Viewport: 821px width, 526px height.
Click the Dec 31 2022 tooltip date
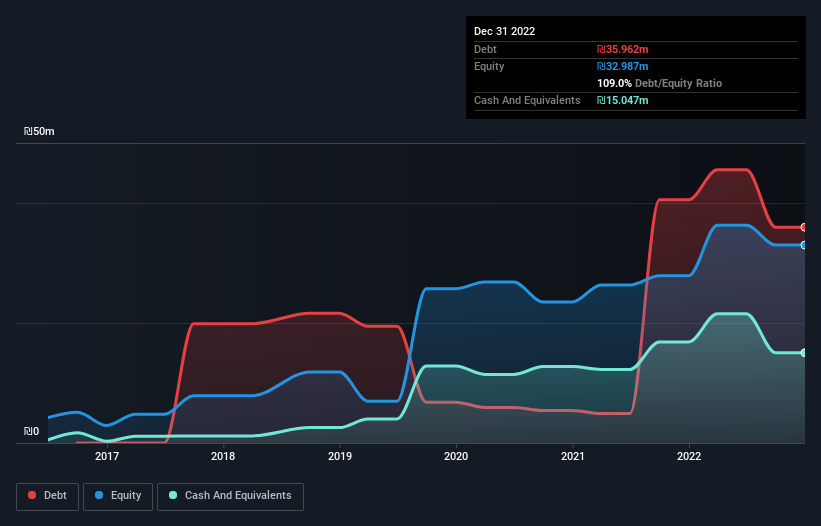click(504, 31)
